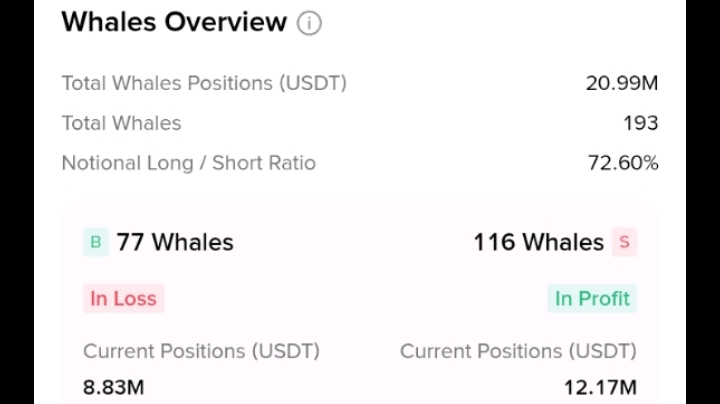Click left Current Positions (USDT) label
The image size is (720, 404).
click(201, 351)
